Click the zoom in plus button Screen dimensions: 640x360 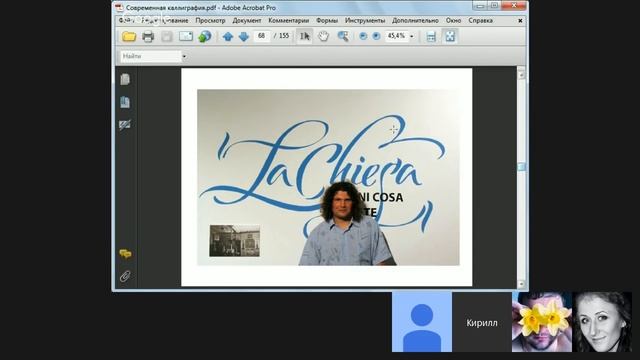[x=376, y=36]
